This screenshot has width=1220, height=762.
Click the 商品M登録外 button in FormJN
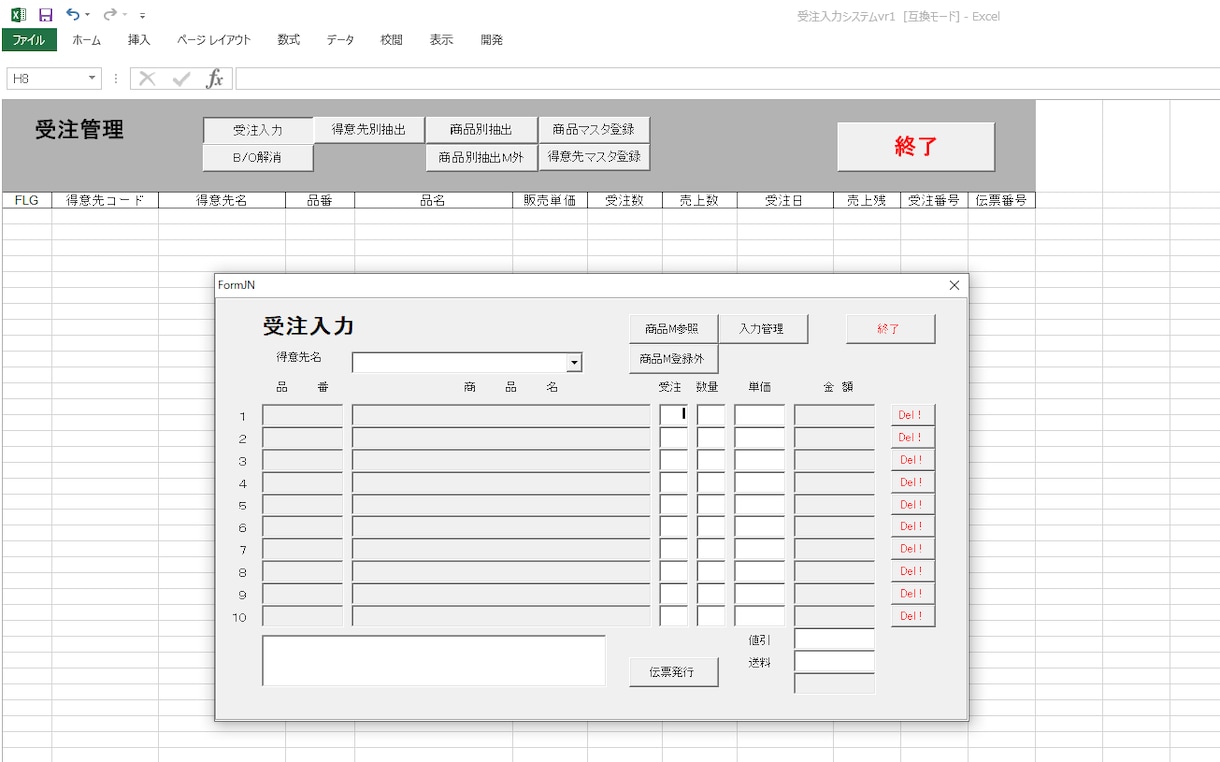click(673, 358)
